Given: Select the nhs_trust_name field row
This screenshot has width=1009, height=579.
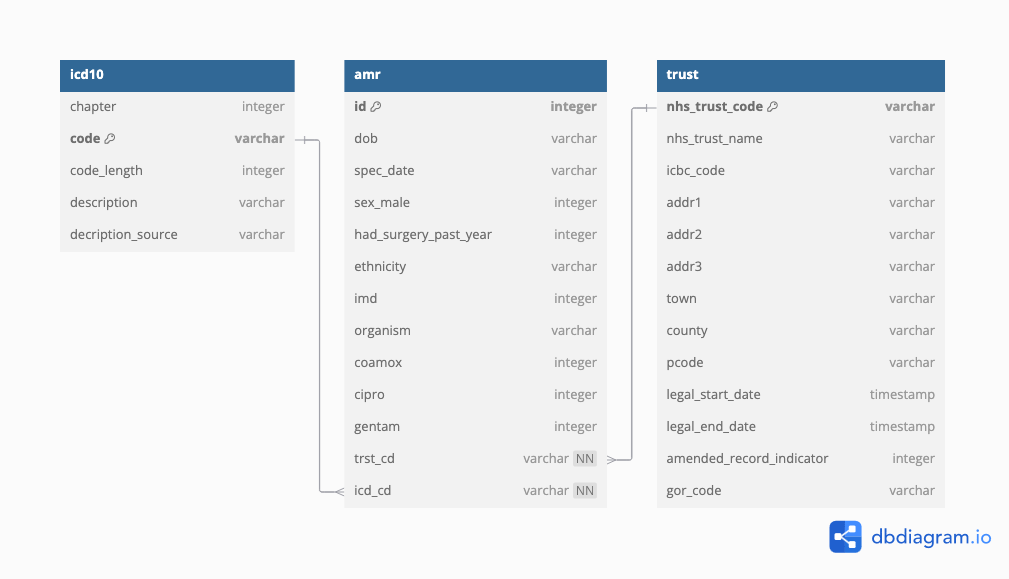Looking at the screenshot, I should tap(801, 138).
